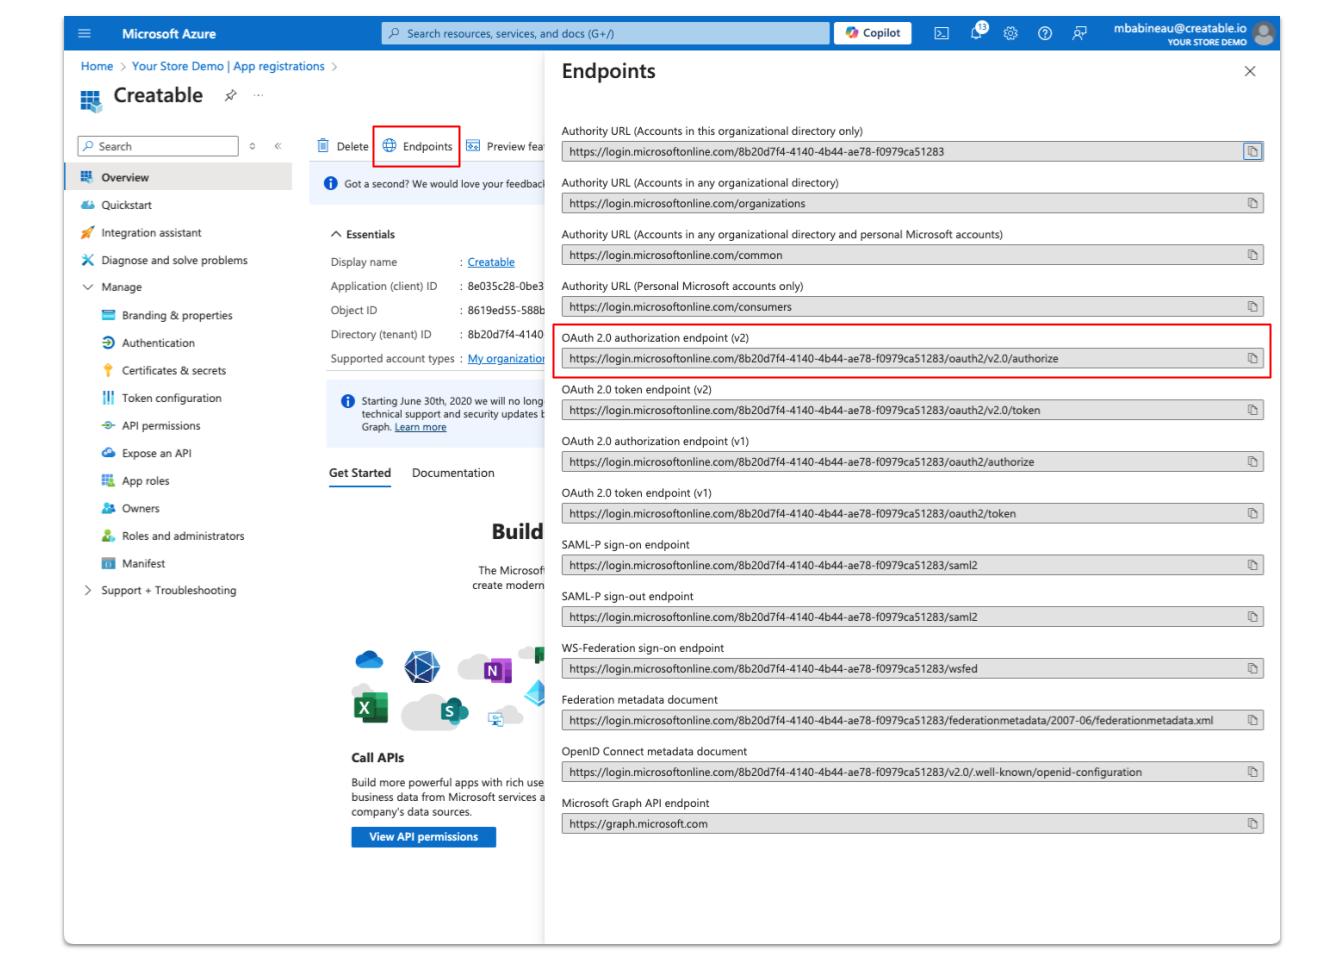
Task: Click Preview features toolbar button
Action: coord(505,147)
